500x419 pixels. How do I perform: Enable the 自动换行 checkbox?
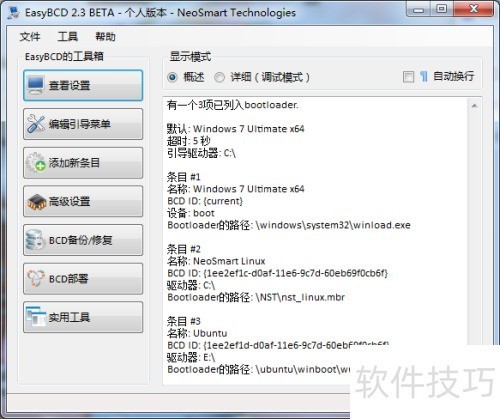408,77
